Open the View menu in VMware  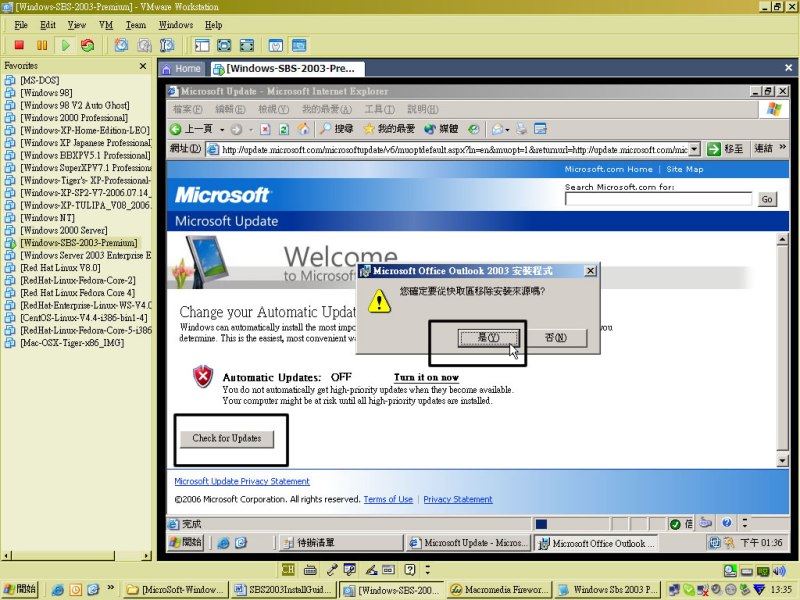point(77,25)
